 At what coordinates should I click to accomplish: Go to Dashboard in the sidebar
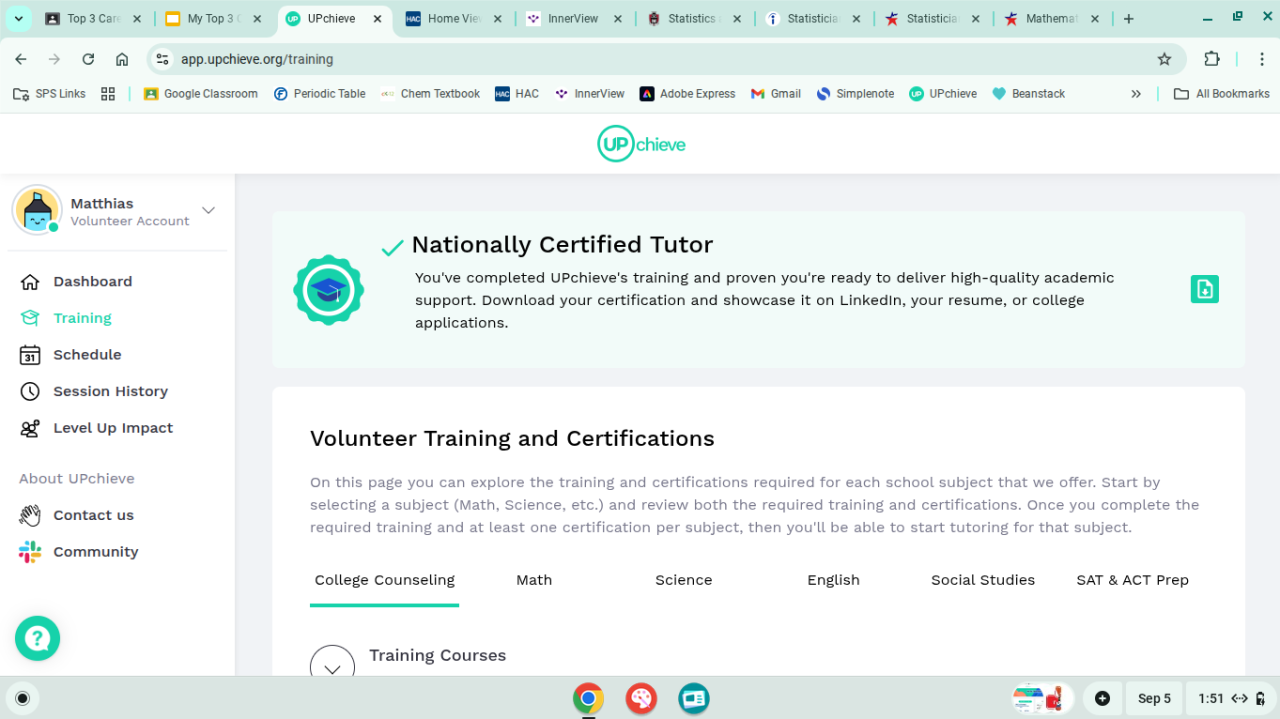coord(92,282)
